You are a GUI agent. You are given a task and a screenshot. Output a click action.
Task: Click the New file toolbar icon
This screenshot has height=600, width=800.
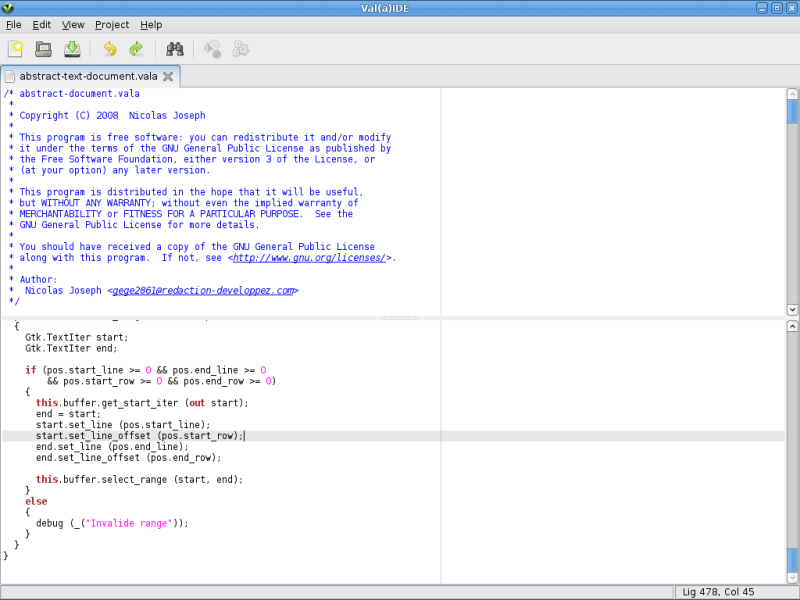point(15,49)
